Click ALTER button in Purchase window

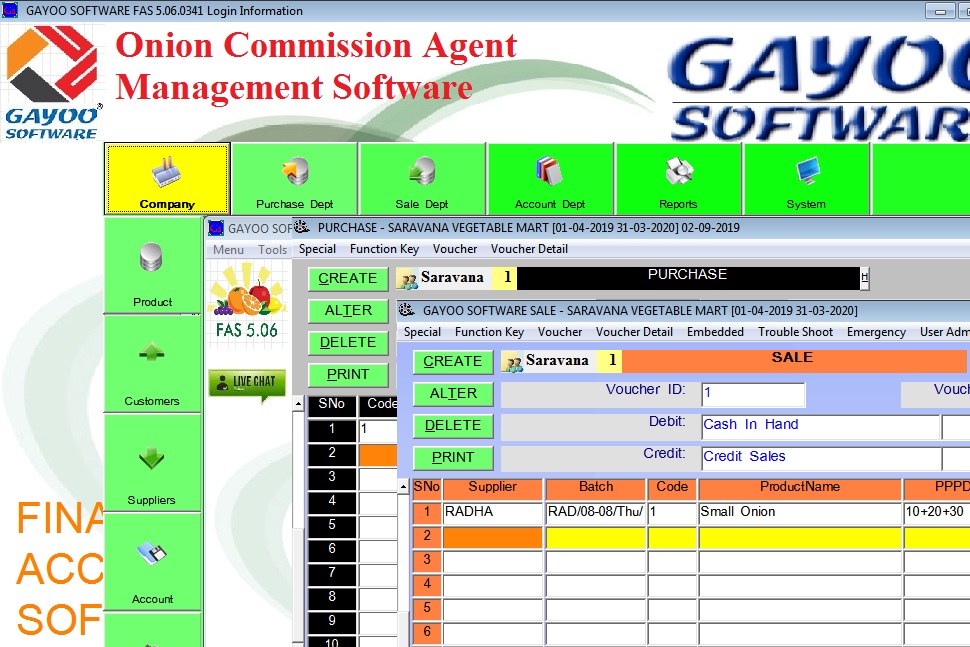pyautogui.click(x=348, y=311)
